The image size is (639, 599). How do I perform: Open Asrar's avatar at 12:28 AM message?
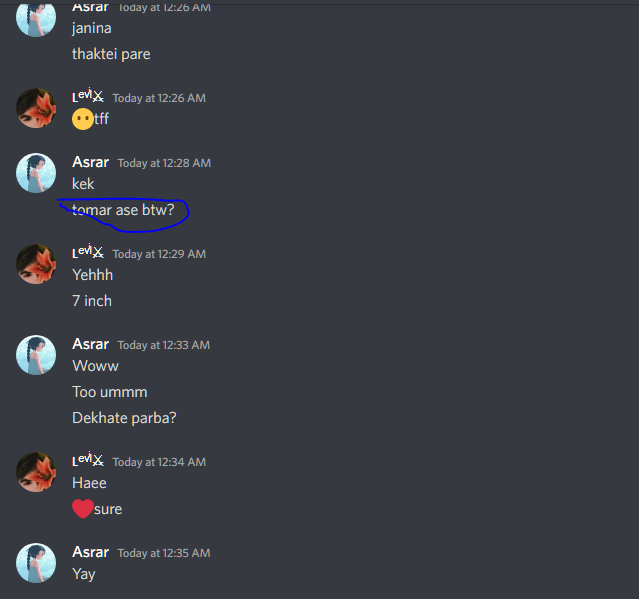[36, 173]
